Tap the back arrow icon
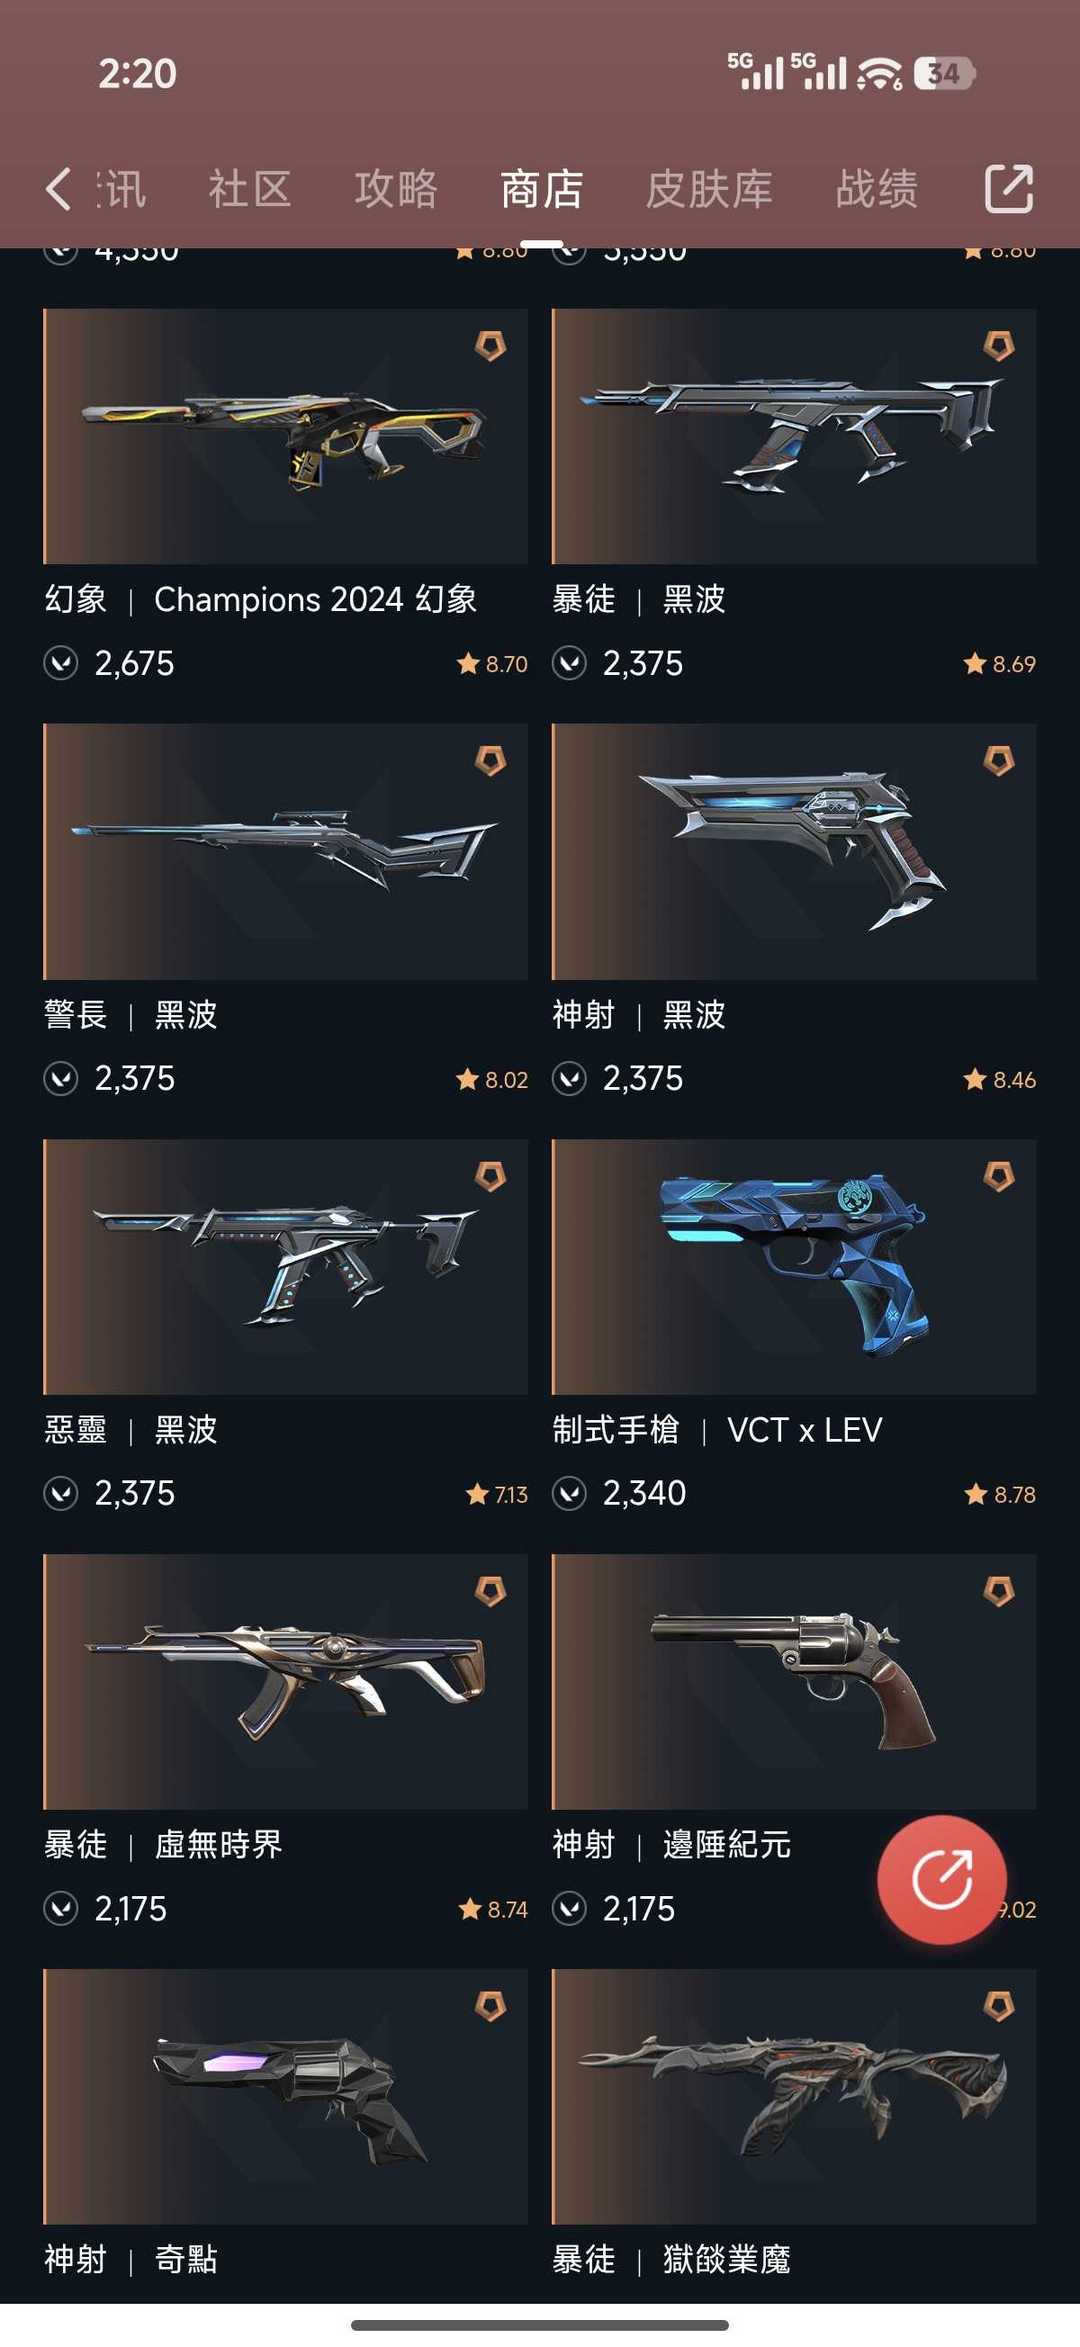The width and height of the screenshot is (1080, 2347). tap(59, 189)
